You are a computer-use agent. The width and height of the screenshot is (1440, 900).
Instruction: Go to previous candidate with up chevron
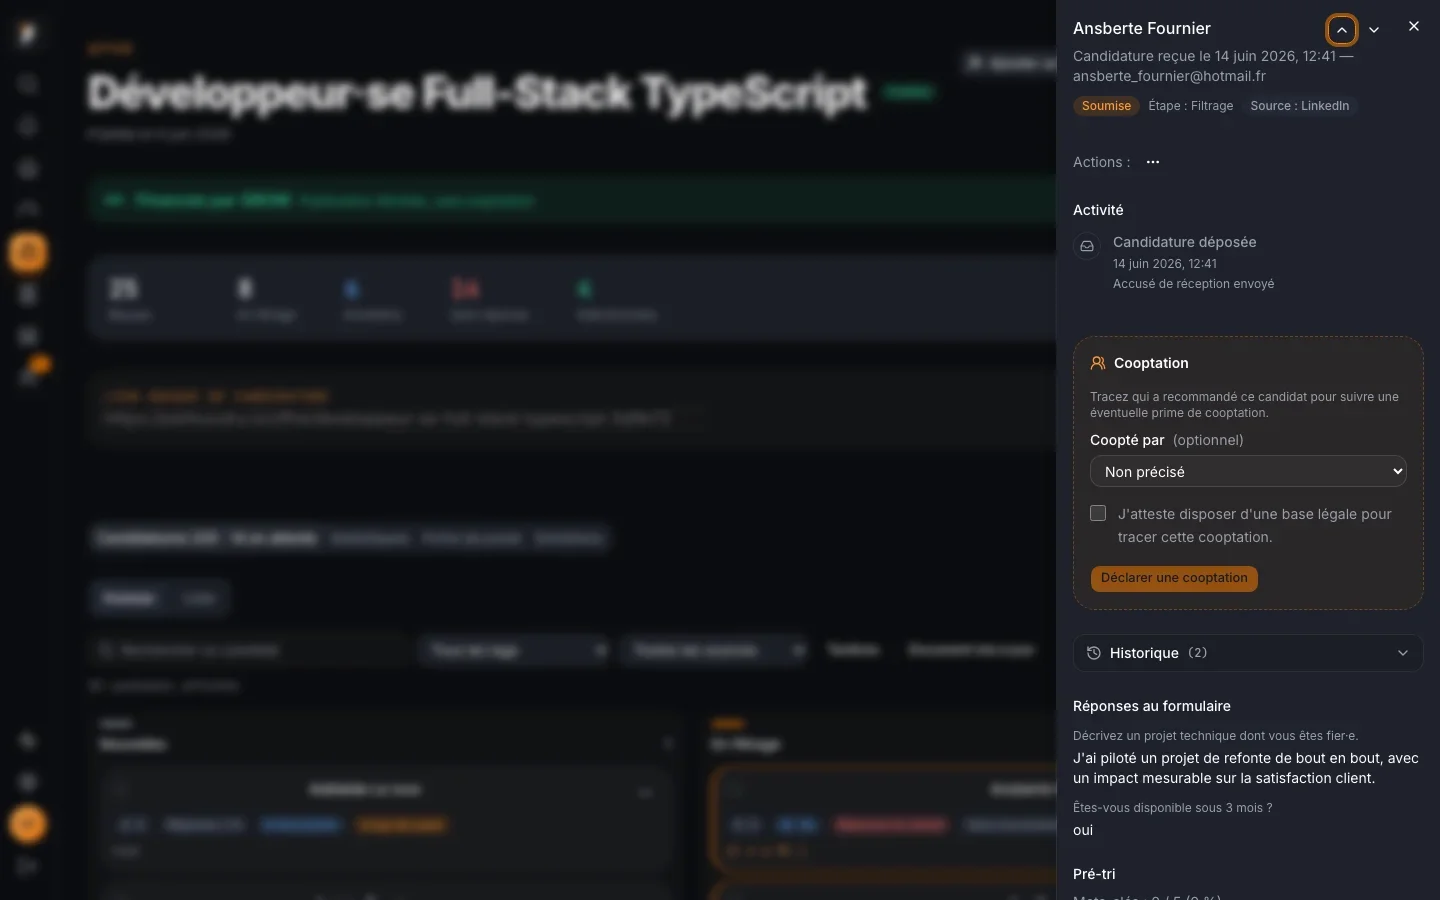pyautogui.click(x=1342, y=30)
